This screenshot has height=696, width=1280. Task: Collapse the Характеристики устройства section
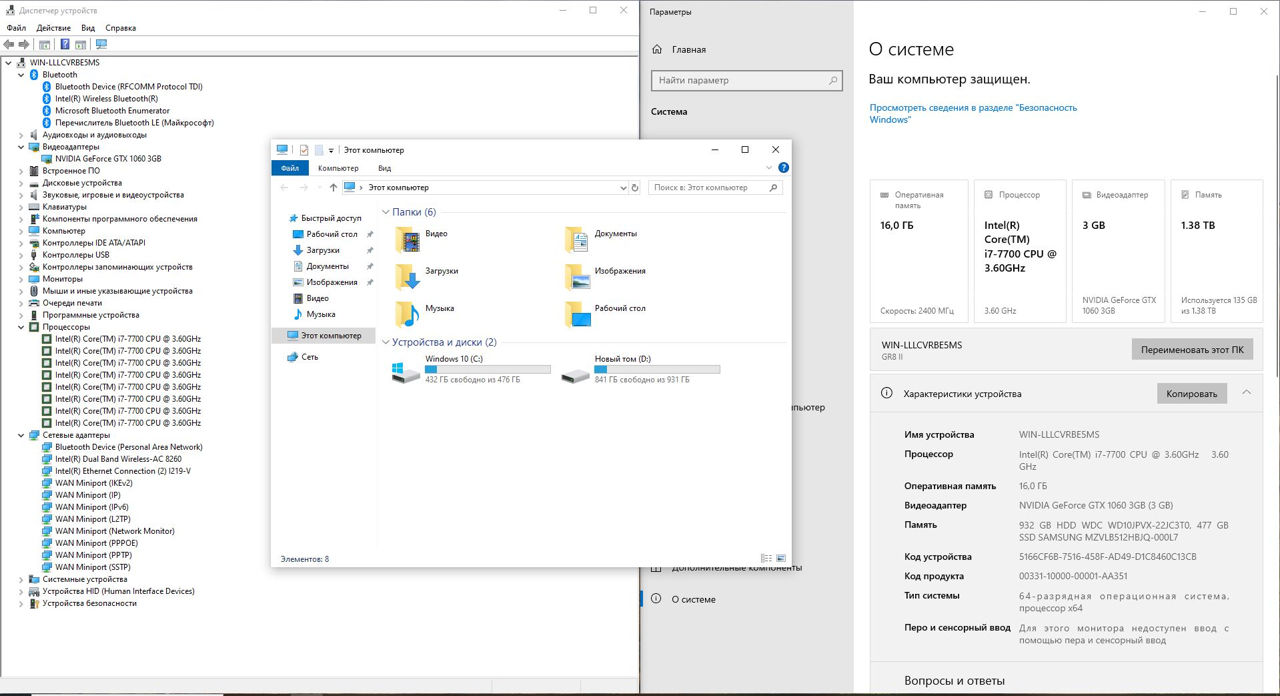pyautogui.click(x=1246, y=393)
